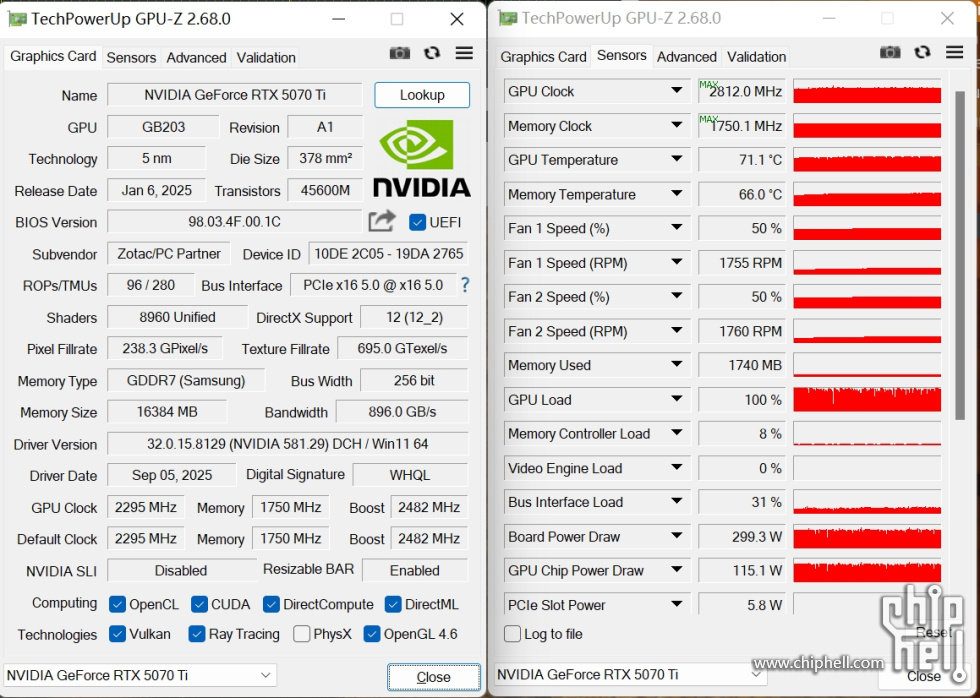
Task: Click the Driver Date value Sep 05, 2025
Action: [x=172, y=475]
